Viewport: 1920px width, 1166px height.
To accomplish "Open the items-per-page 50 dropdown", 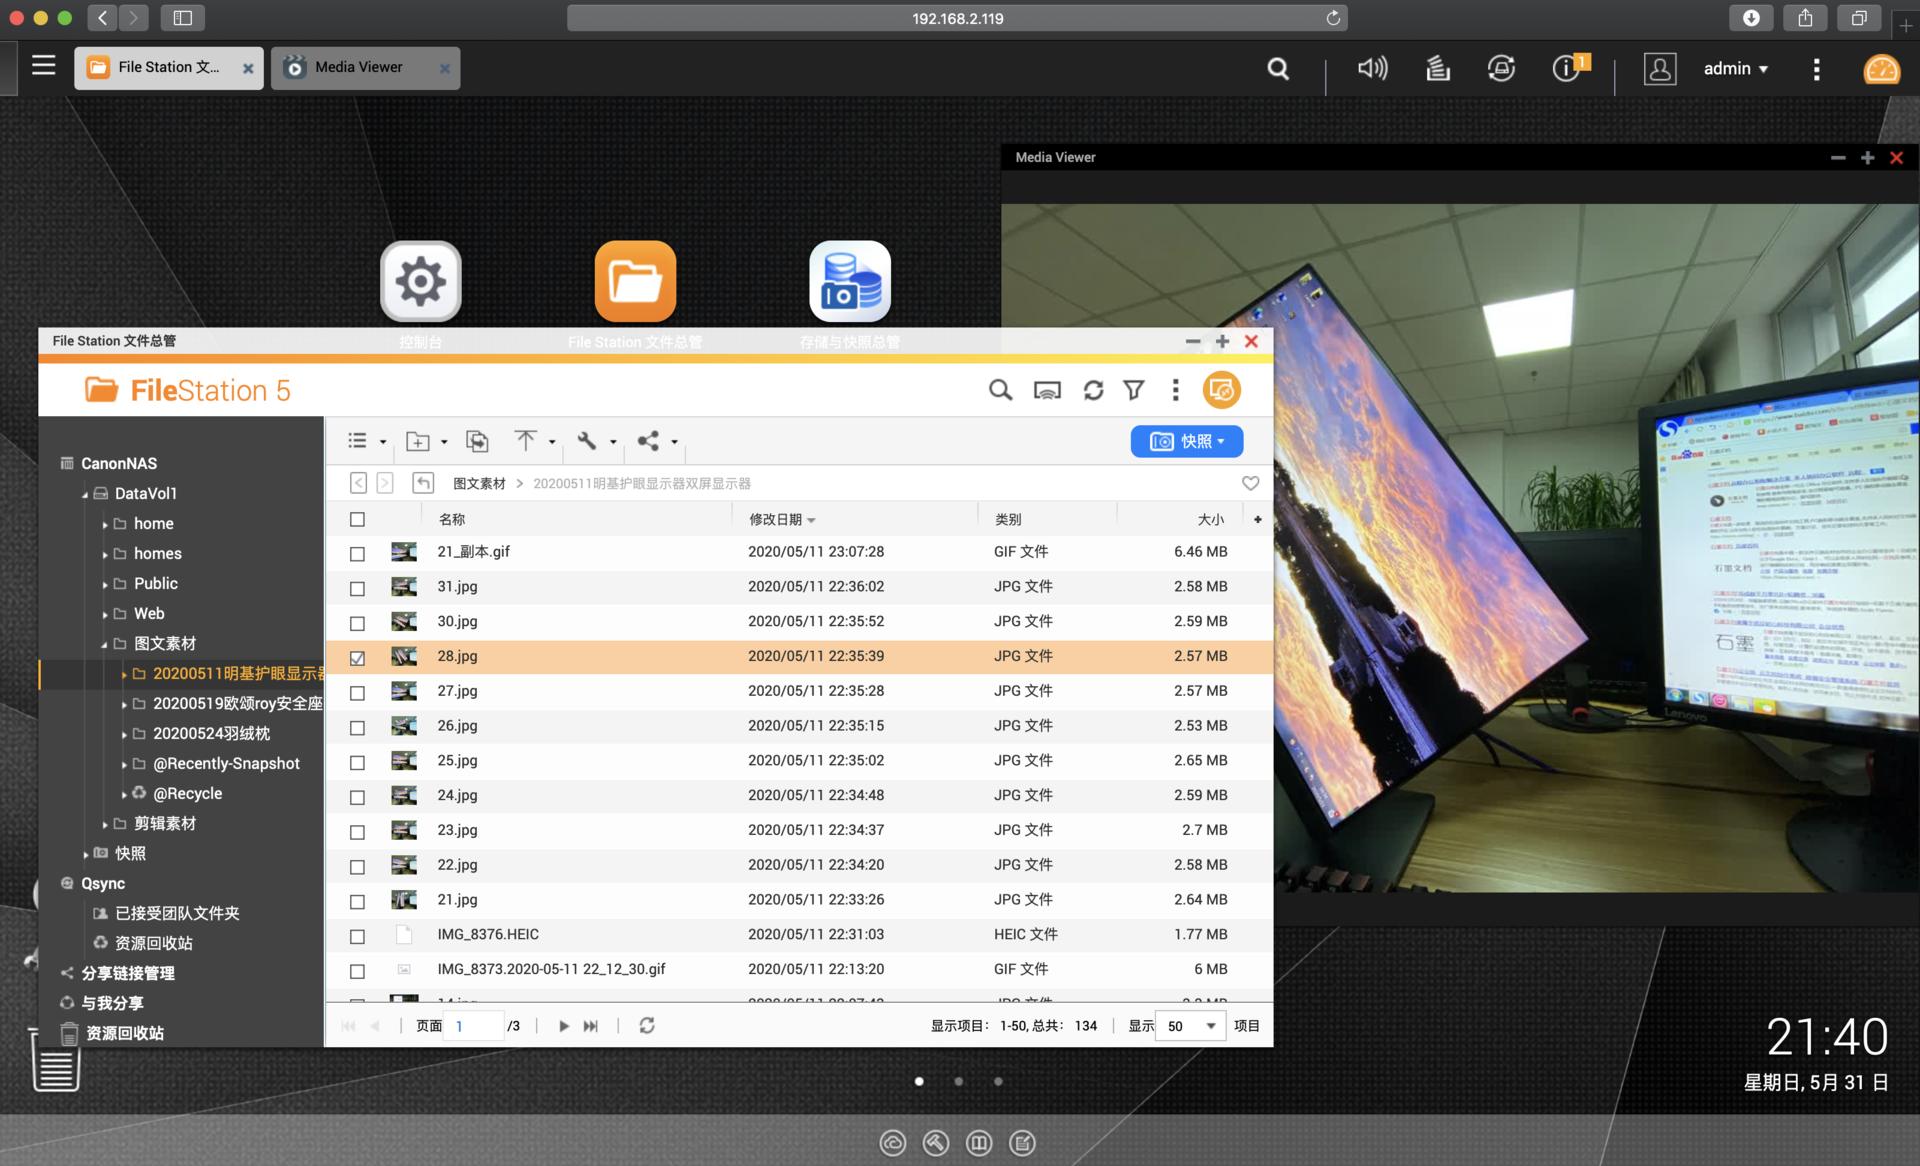I will pyautogui.click(x=1190, y=1026).
